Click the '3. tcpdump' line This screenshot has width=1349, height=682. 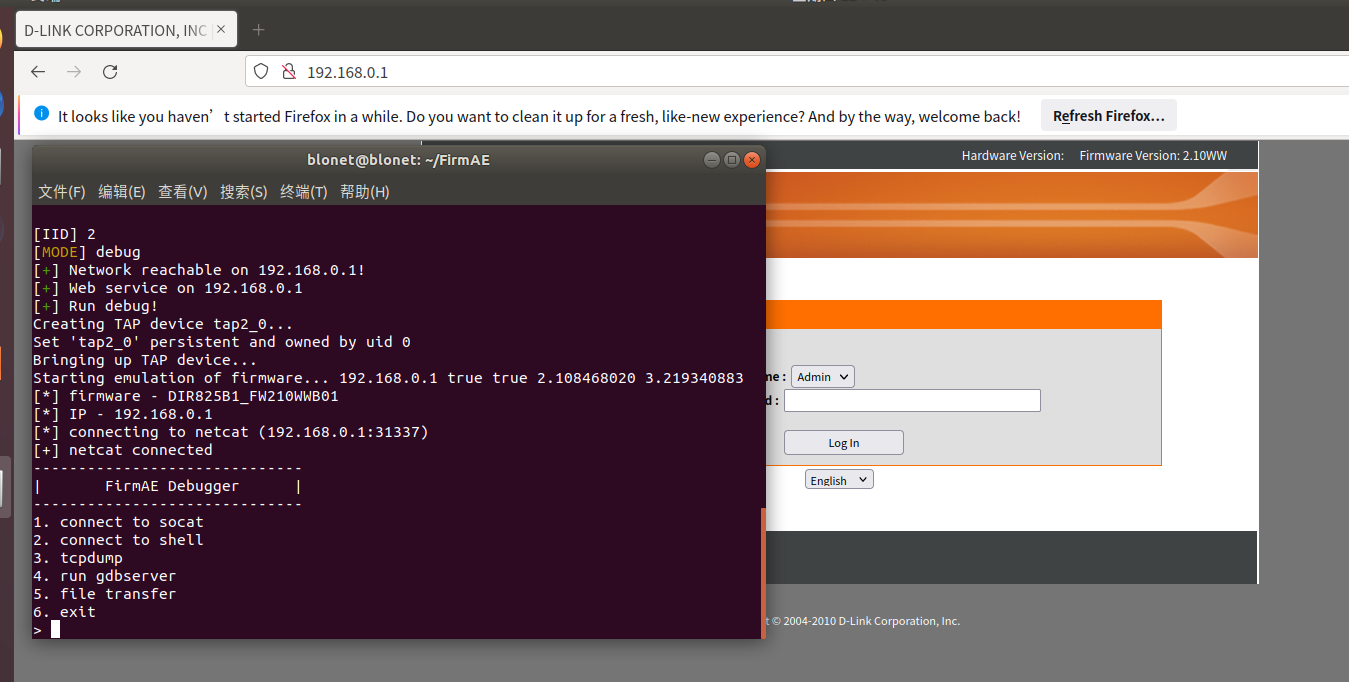78,558
